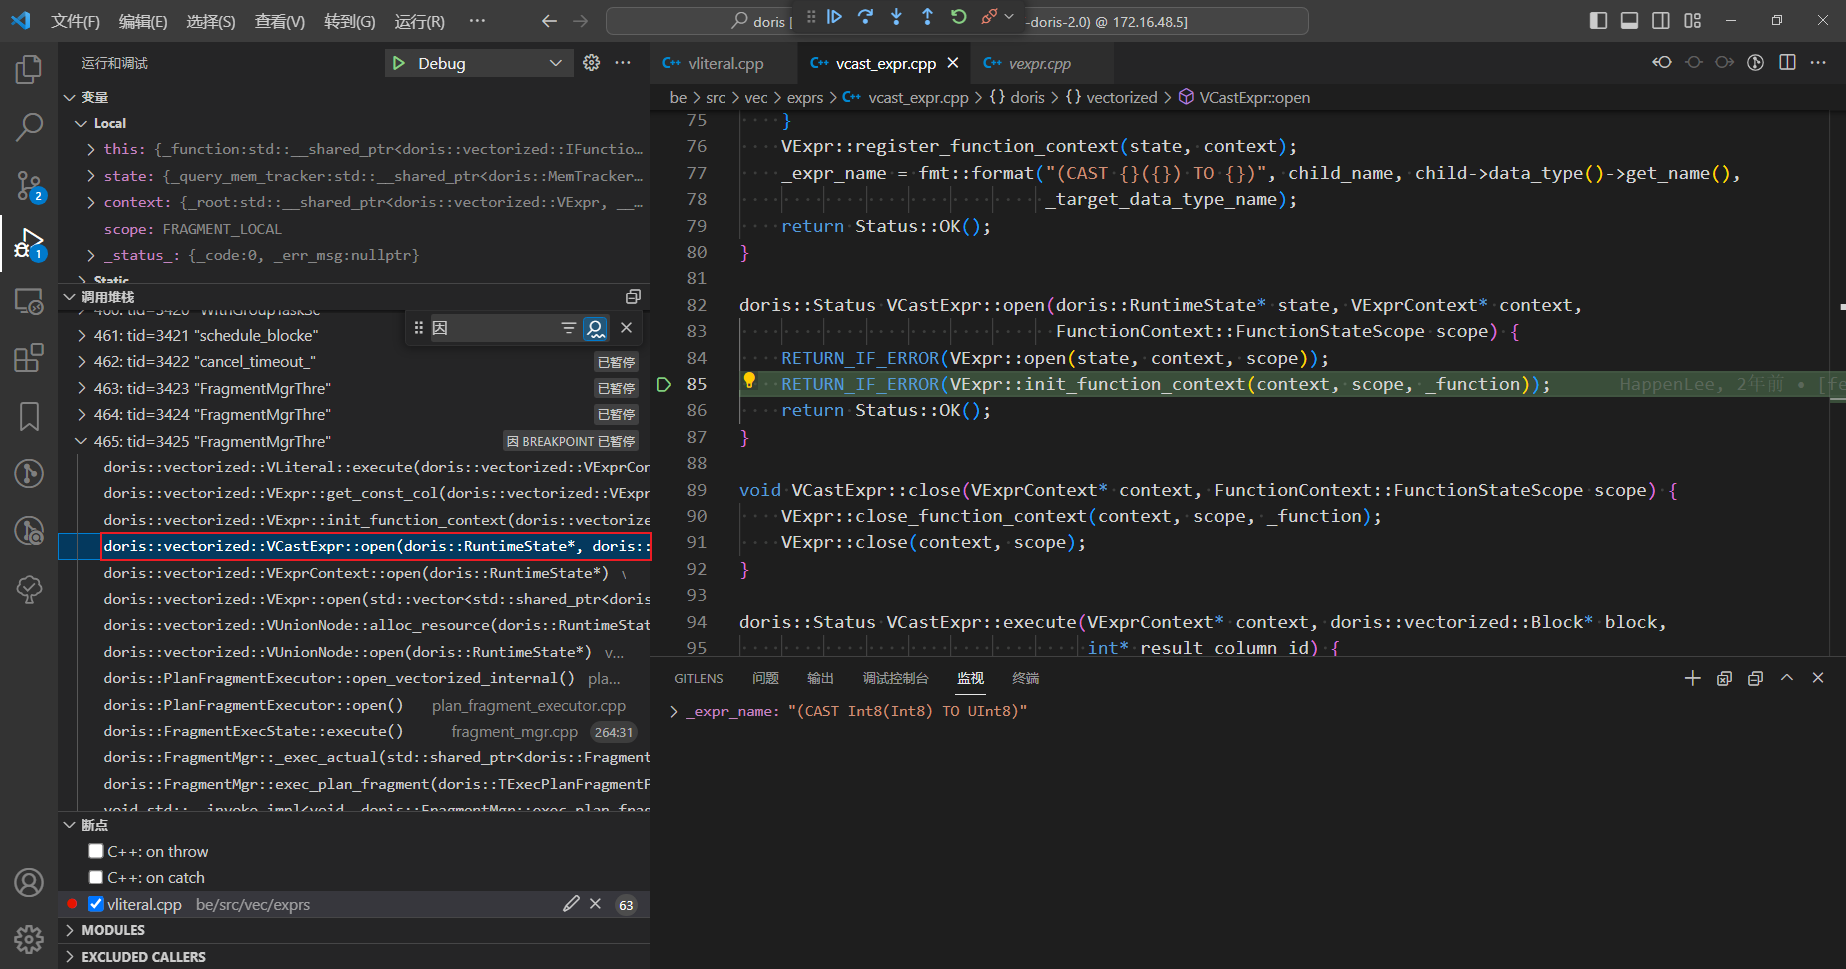Click the Step Out debug button
Viewport: 1846px width, 969px height.
tap(927, 17)
